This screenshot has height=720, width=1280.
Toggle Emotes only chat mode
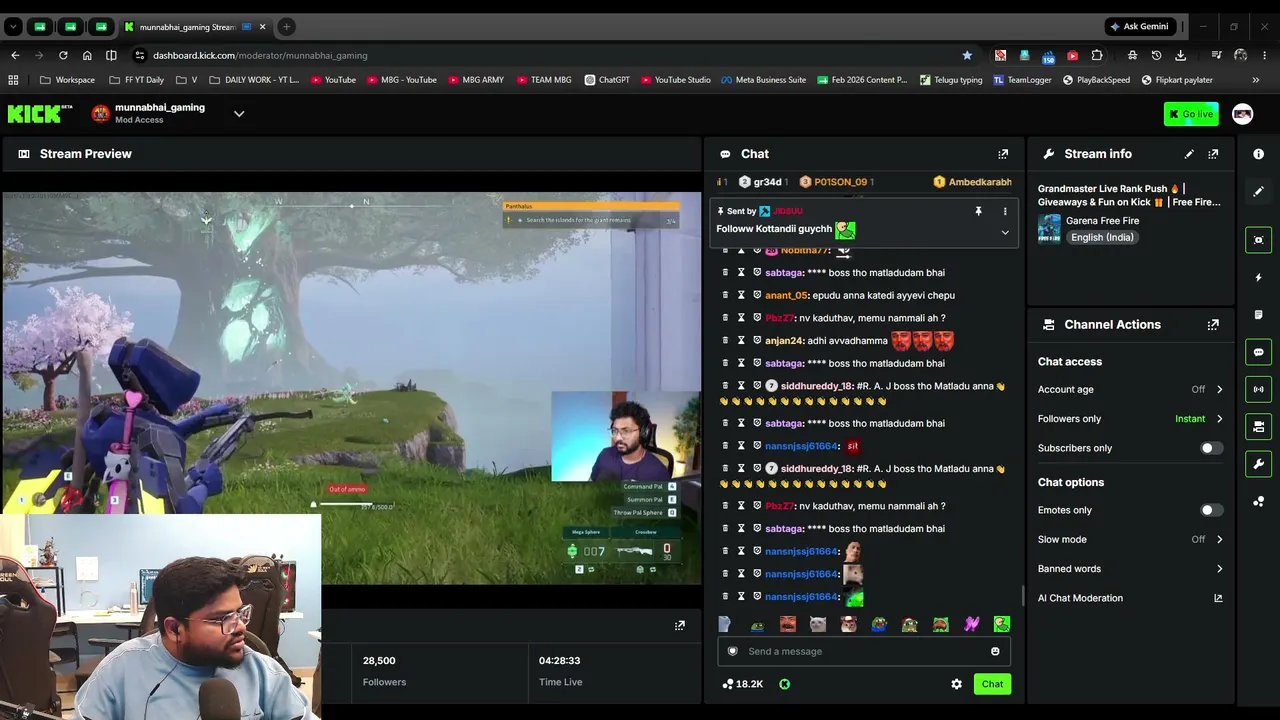pos(1211,510)
